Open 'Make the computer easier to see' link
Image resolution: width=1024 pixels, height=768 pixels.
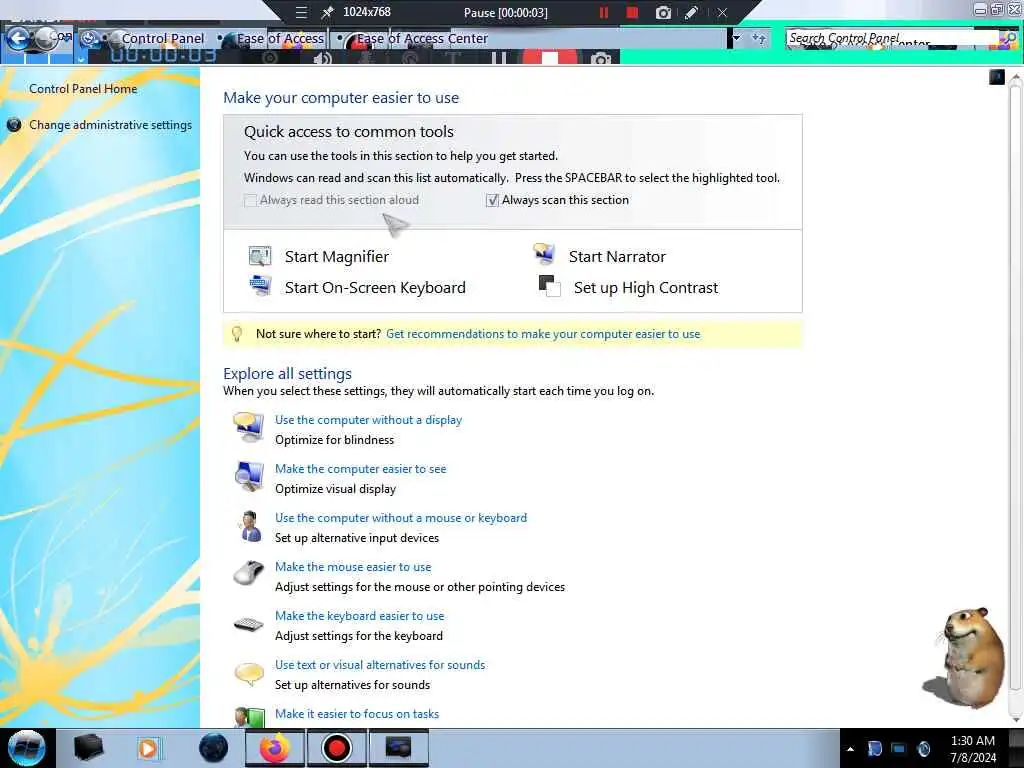click(x=360, y=469)
